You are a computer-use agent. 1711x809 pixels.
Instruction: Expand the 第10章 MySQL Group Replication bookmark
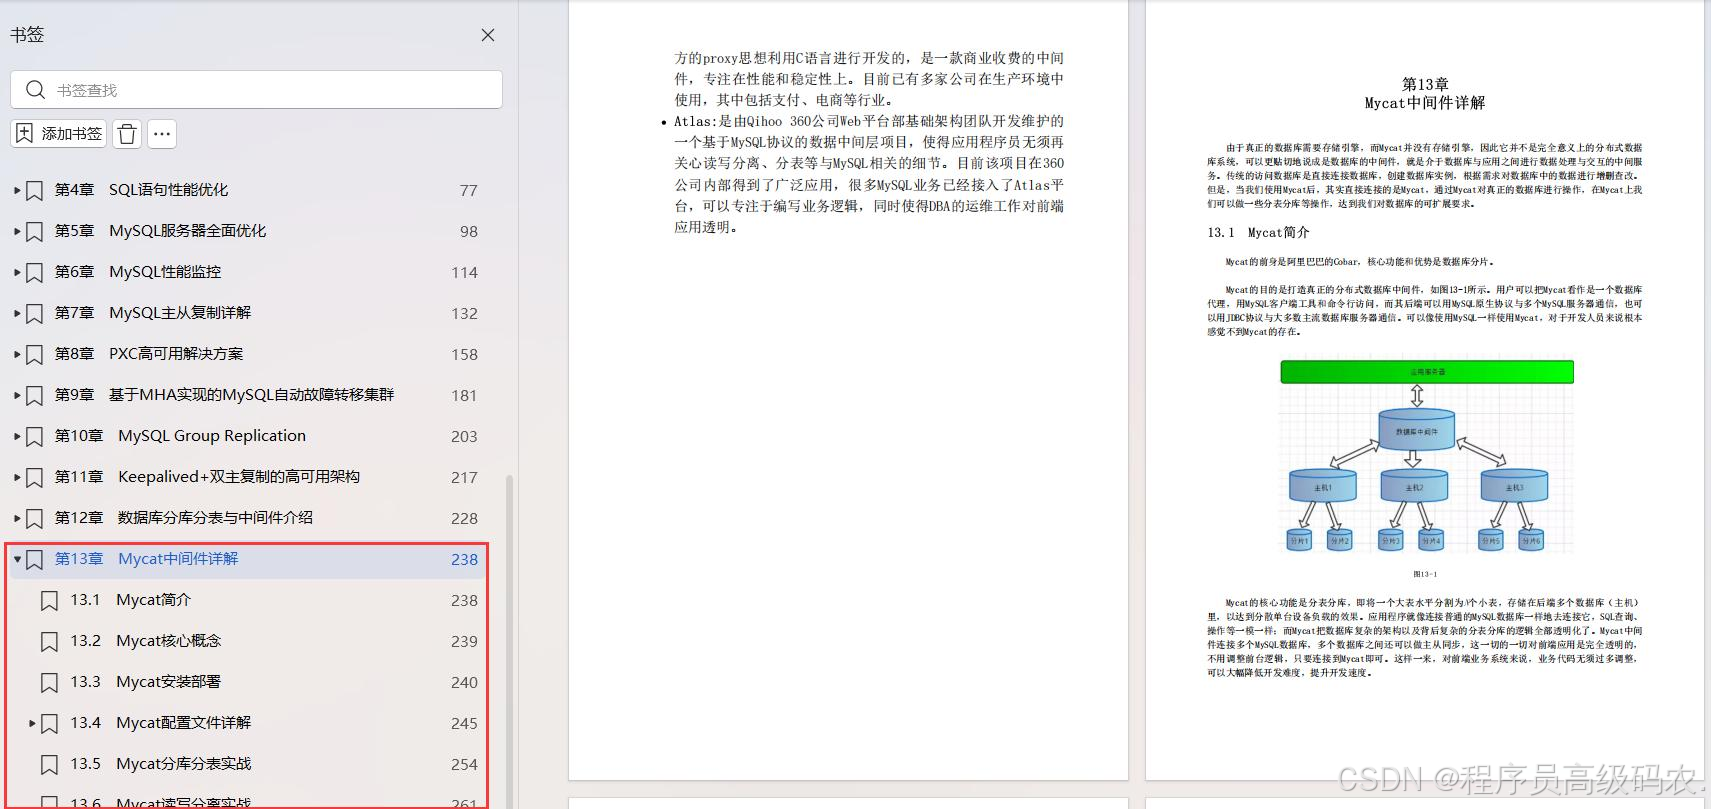[17, 436]
